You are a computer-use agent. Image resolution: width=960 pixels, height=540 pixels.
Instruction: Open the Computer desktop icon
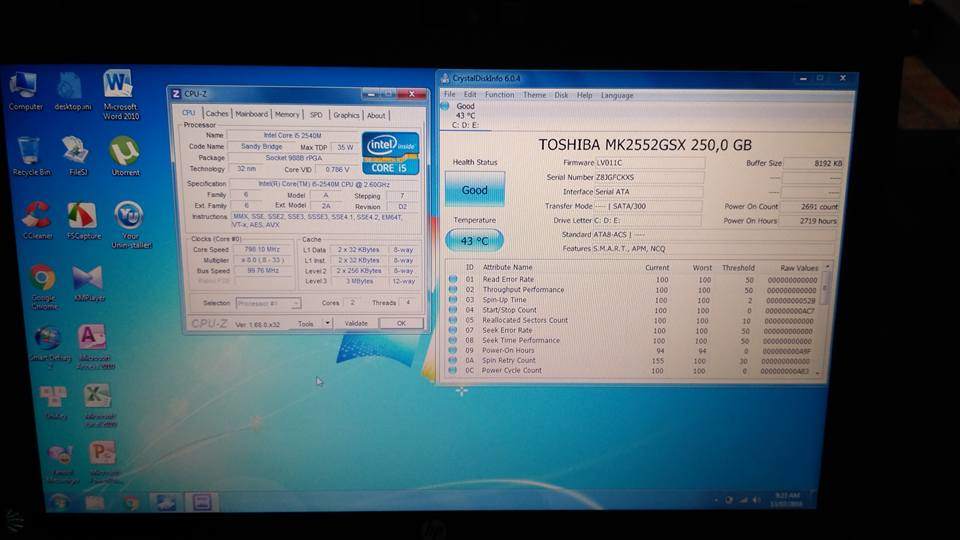[x=24, y=92]
